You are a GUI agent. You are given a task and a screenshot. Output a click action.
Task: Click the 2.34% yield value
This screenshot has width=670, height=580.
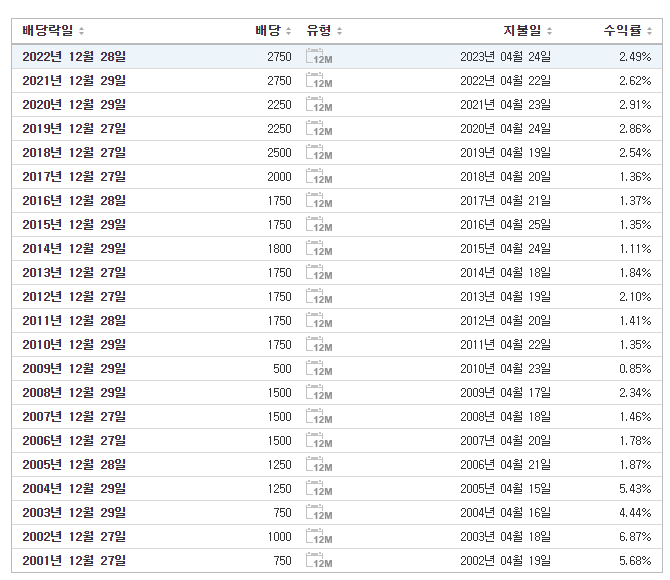635,393
